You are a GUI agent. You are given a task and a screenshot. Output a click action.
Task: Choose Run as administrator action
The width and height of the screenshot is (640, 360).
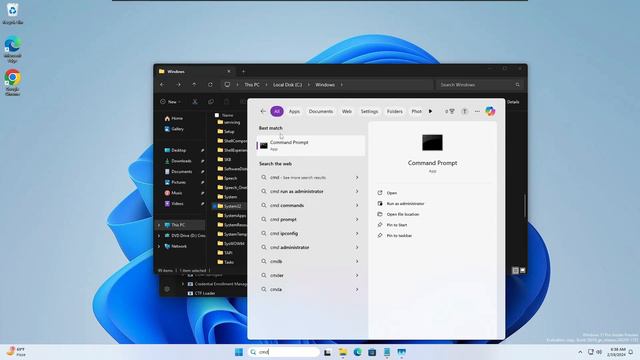pyautogui.click(x=405, y=203)
